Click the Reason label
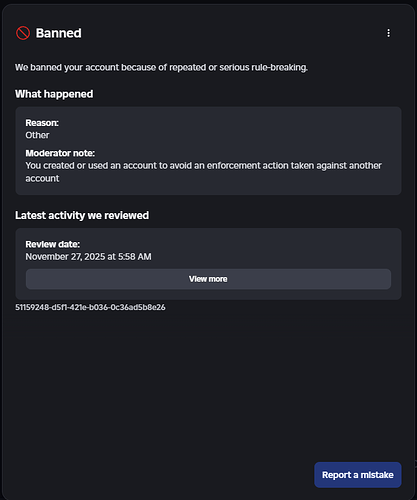The height and width of the screenshot is (500, 417). tap(42, 123)
